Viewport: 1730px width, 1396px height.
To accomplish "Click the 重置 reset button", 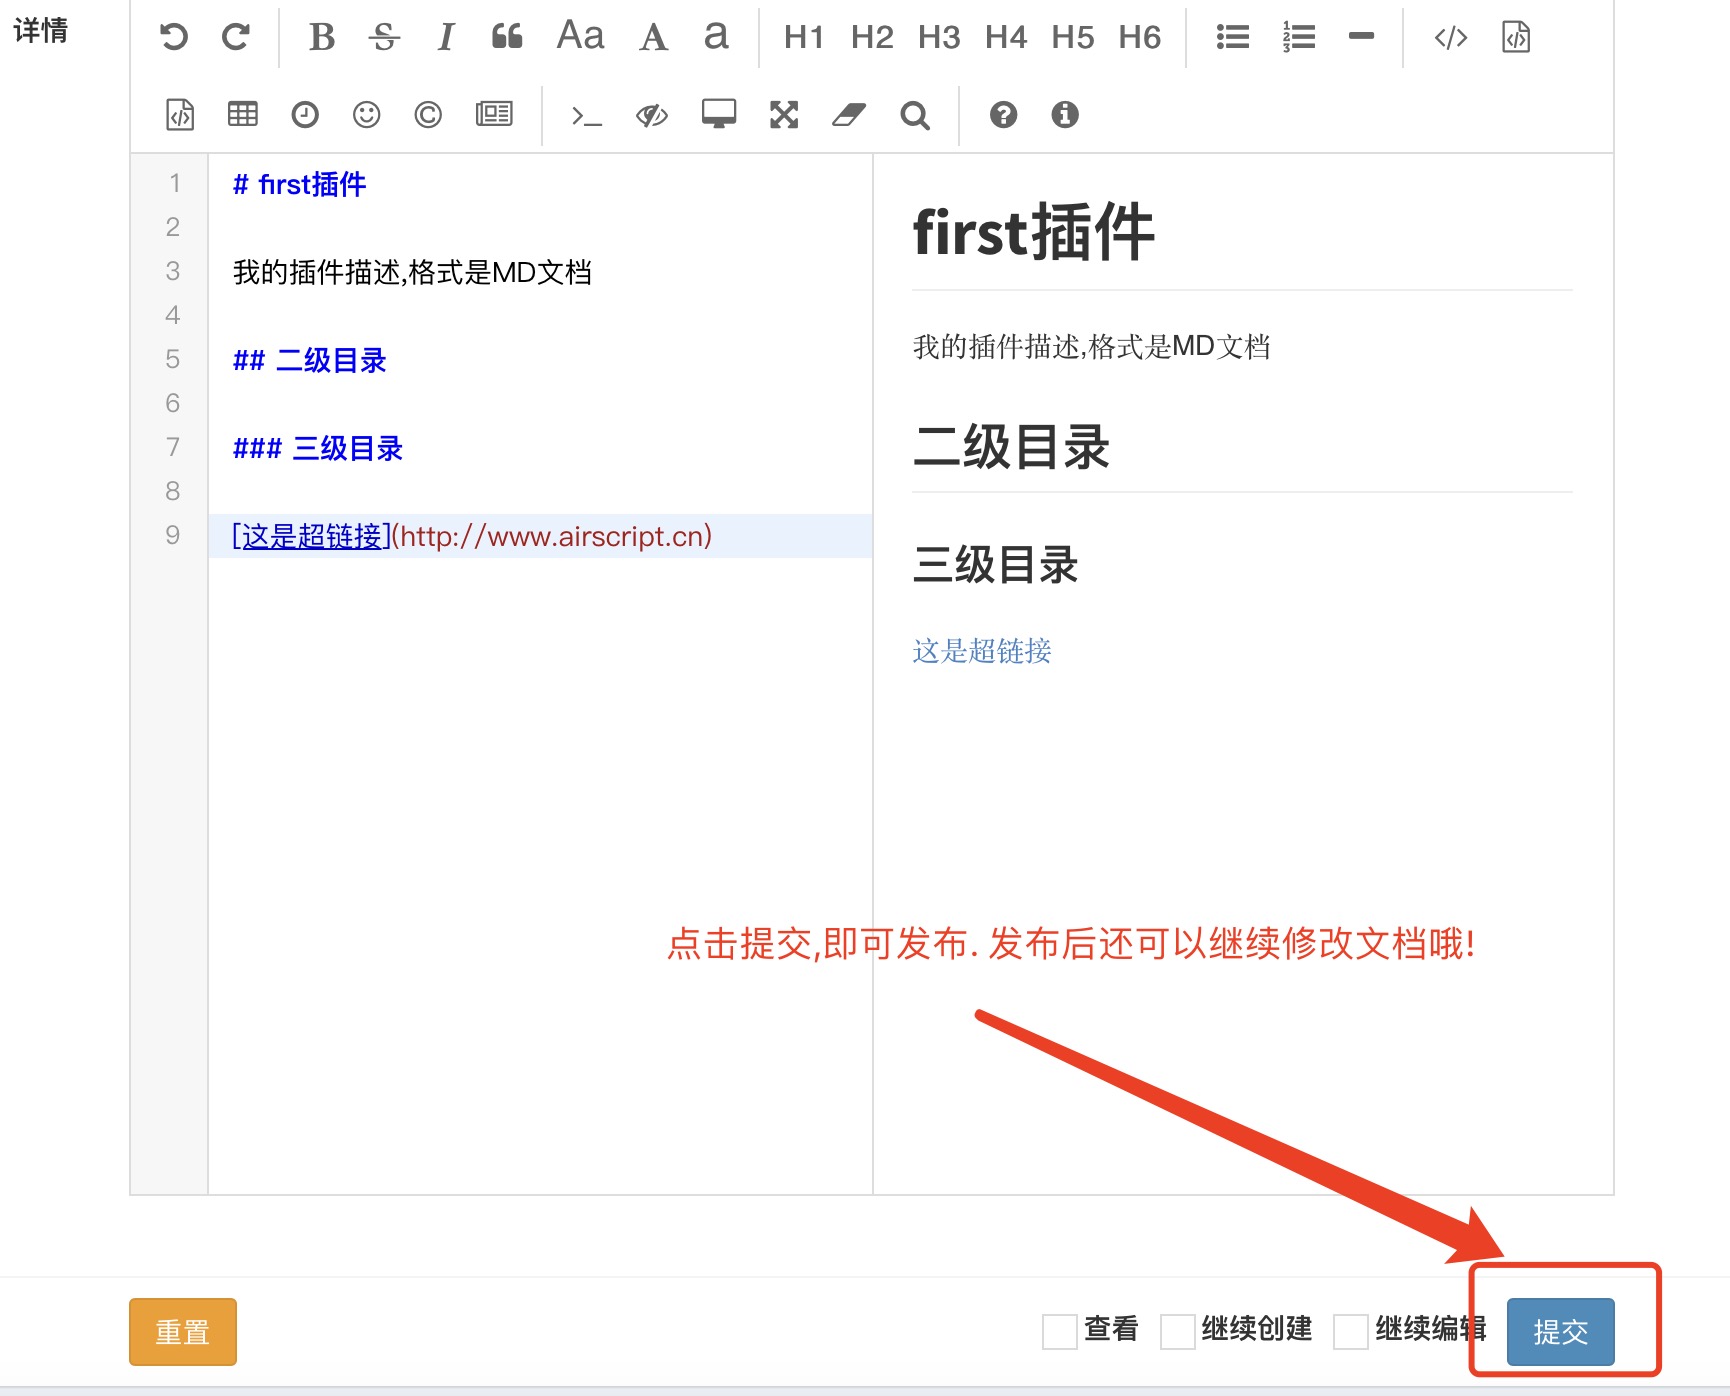I will point(183,1332).
